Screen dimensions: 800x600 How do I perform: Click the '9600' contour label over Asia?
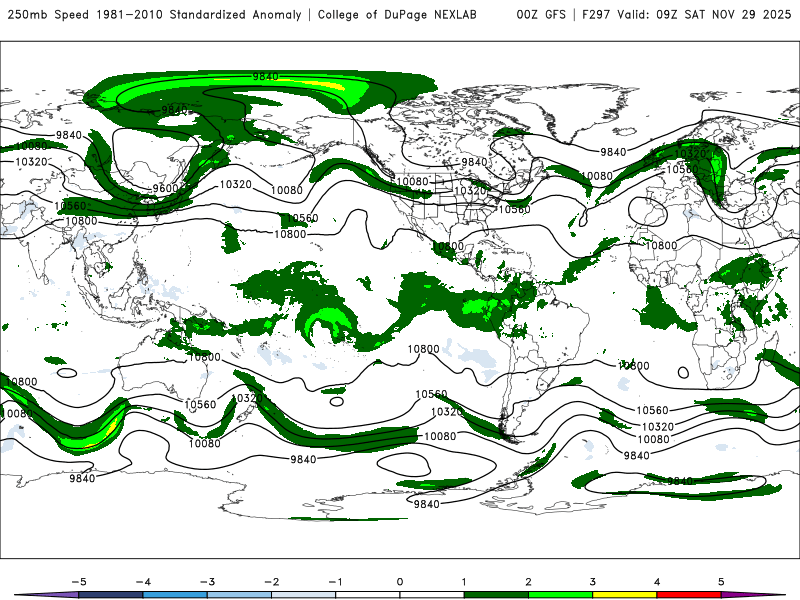pos(165,188)
